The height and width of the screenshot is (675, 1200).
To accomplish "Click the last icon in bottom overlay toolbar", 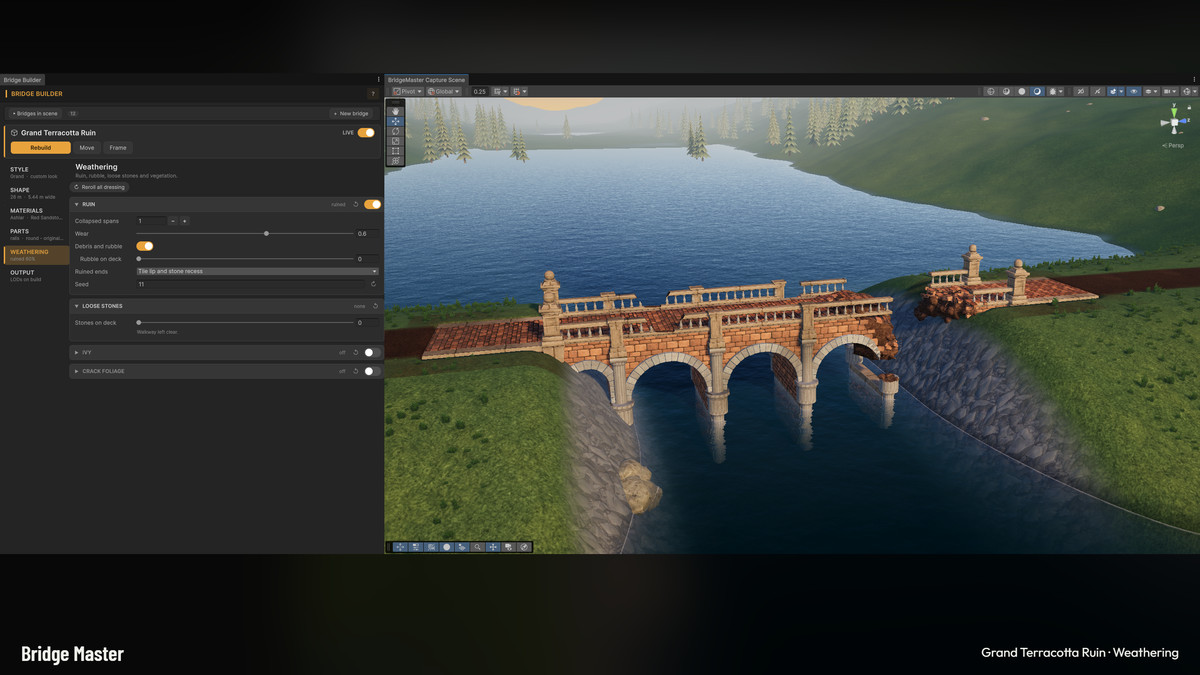I will coord(524,547).
